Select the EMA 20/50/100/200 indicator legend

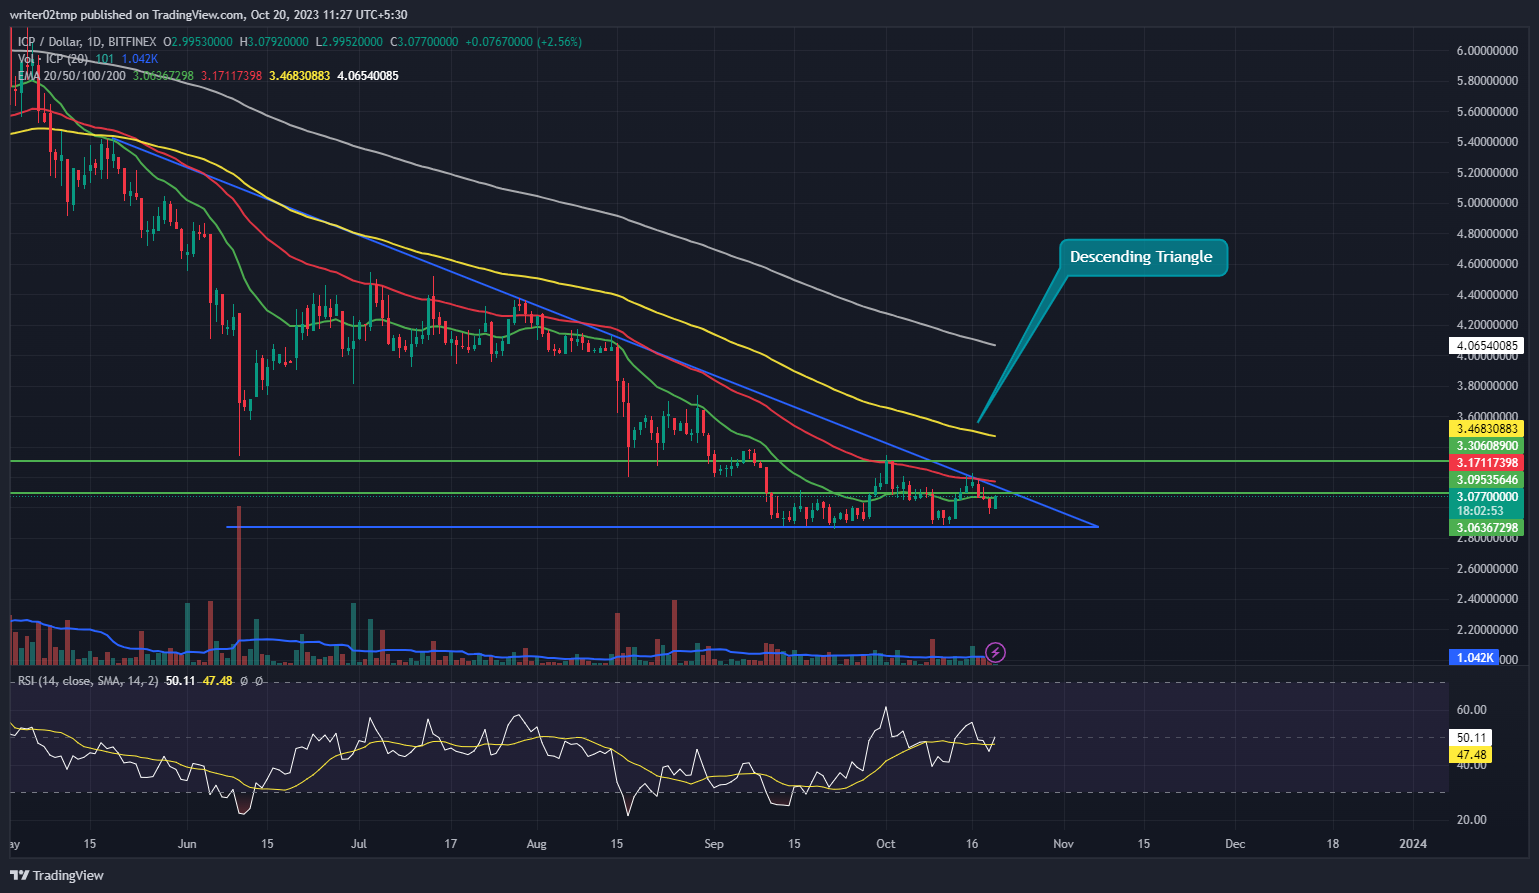coord(72,76)
